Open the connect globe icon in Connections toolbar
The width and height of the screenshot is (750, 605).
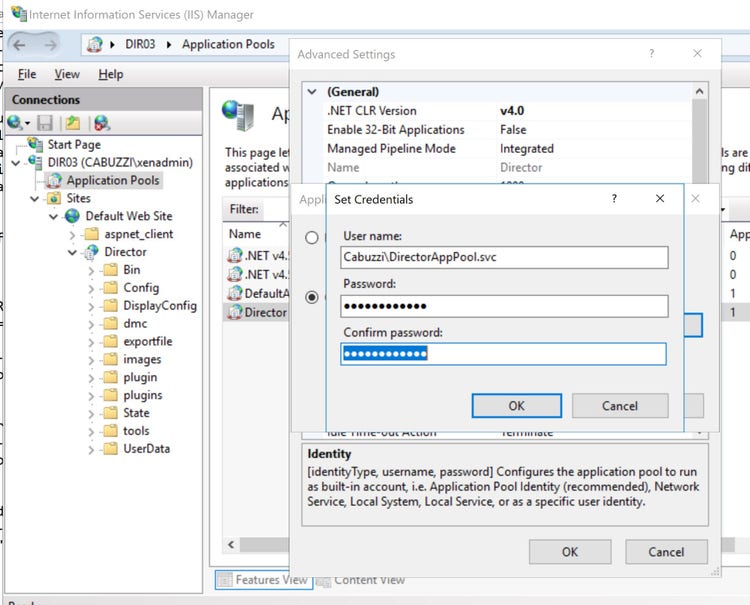click(15, 123)
